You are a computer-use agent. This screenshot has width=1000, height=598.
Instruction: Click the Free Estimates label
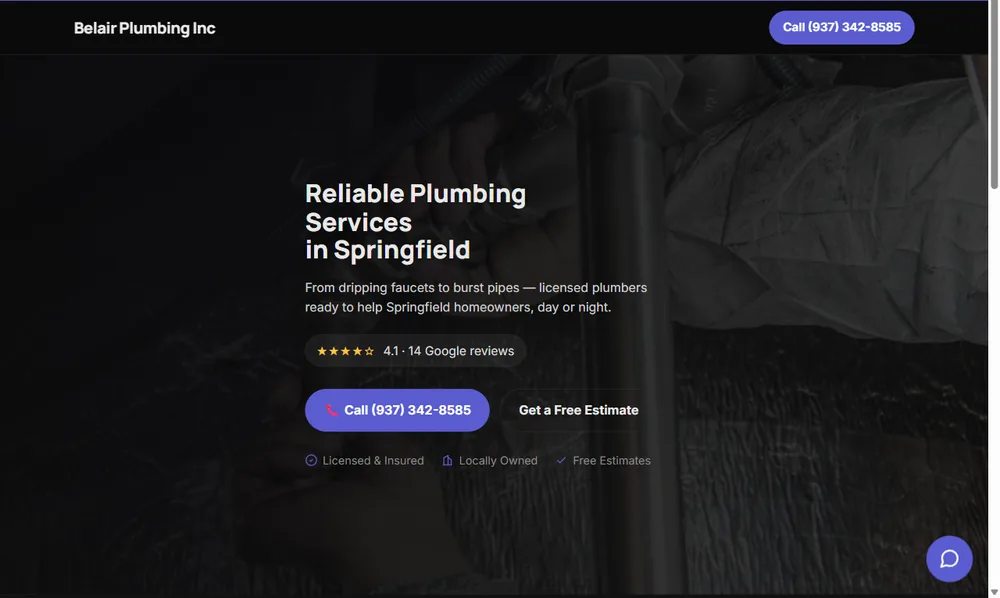point(612,460)
